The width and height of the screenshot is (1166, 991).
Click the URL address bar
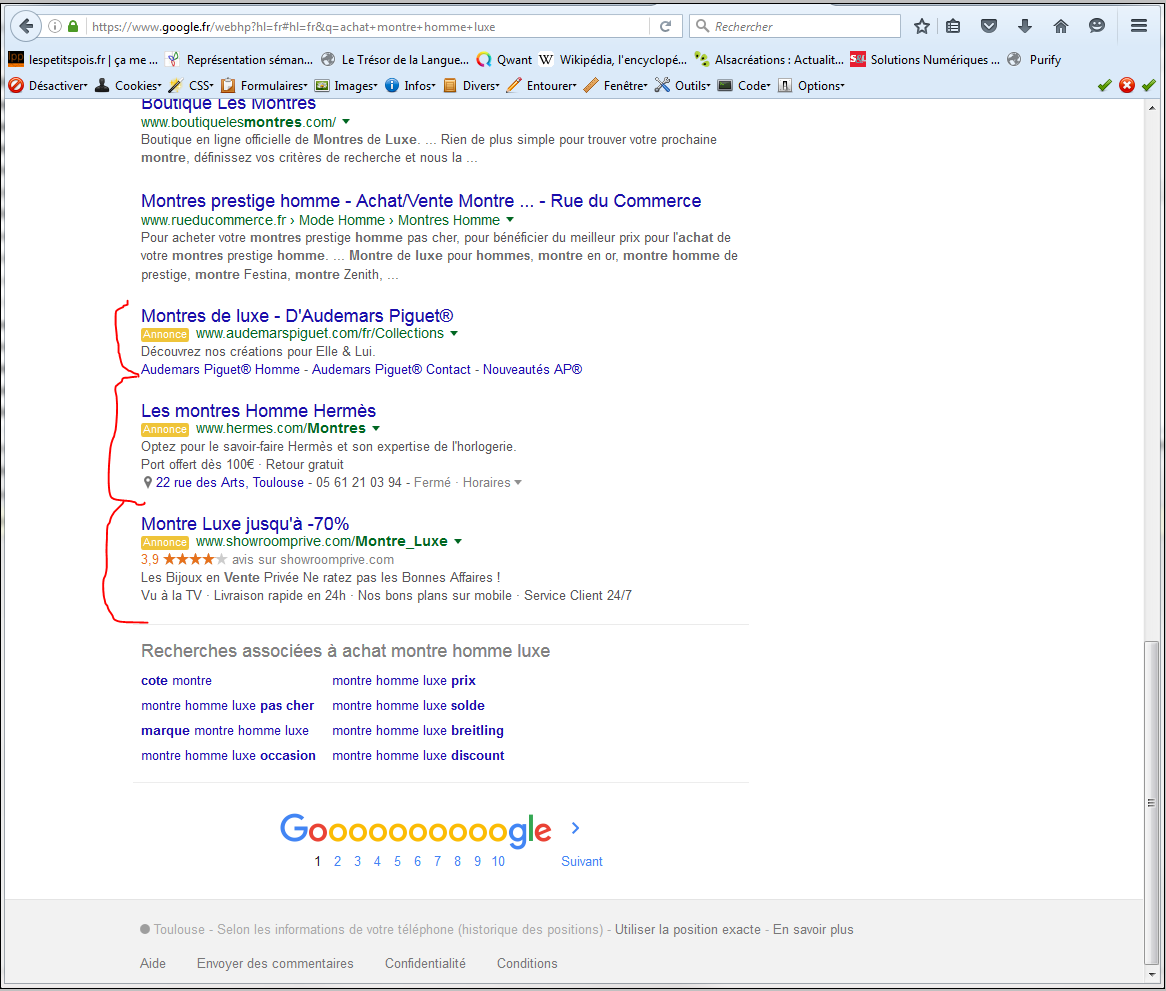pos(368,26)
